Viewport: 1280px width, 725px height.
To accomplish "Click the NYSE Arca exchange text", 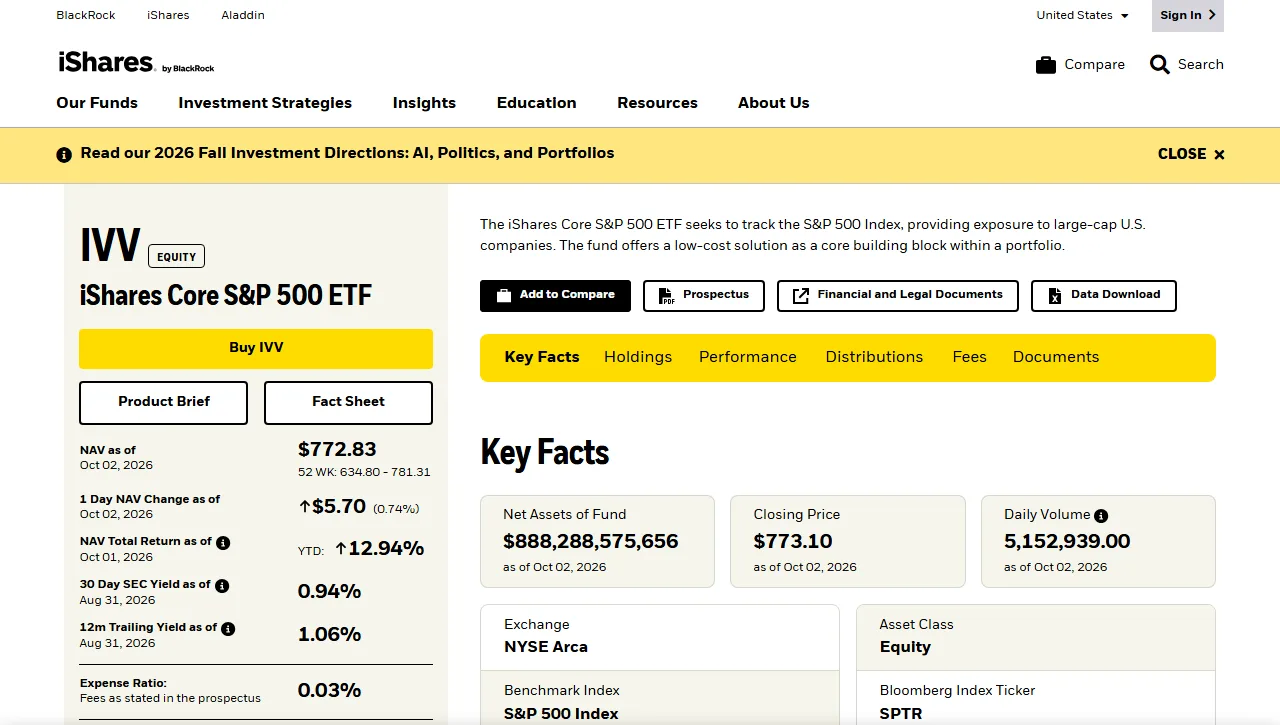I will [x=546, y=647].
